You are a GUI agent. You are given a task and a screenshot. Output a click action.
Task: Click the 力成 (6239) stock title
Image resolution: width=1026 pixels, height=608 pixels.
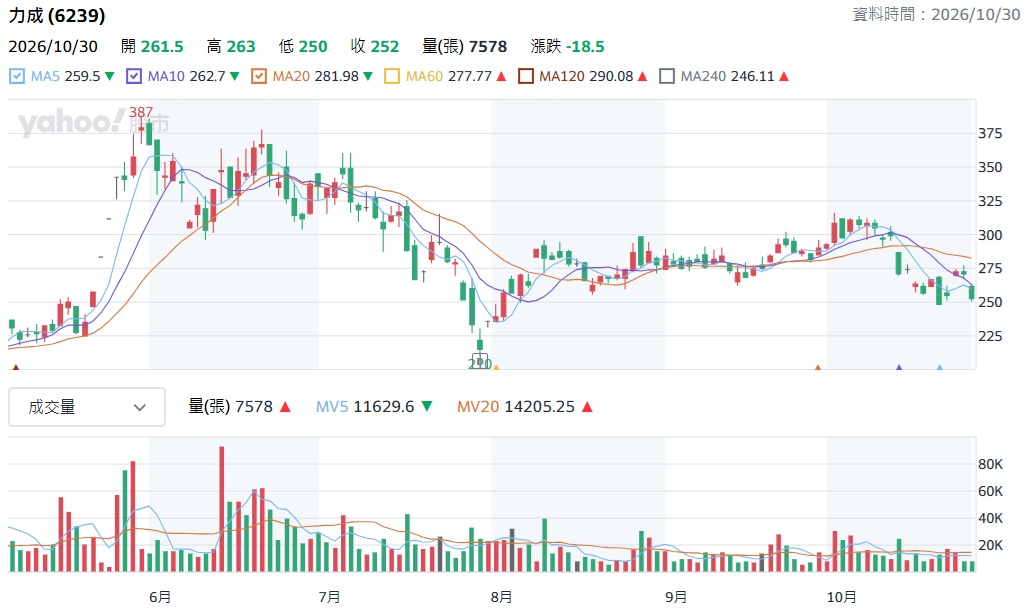tap(57, 15)
